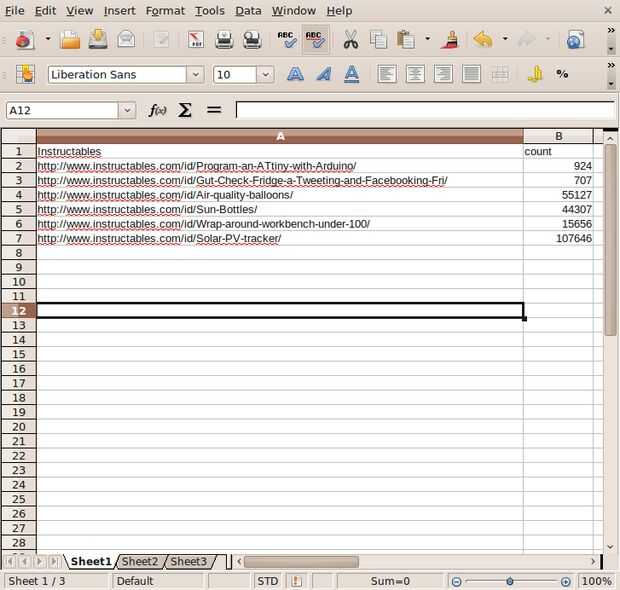620x590 pixels.
Task: Apply Currency number format icon
Action: (535, 74)
